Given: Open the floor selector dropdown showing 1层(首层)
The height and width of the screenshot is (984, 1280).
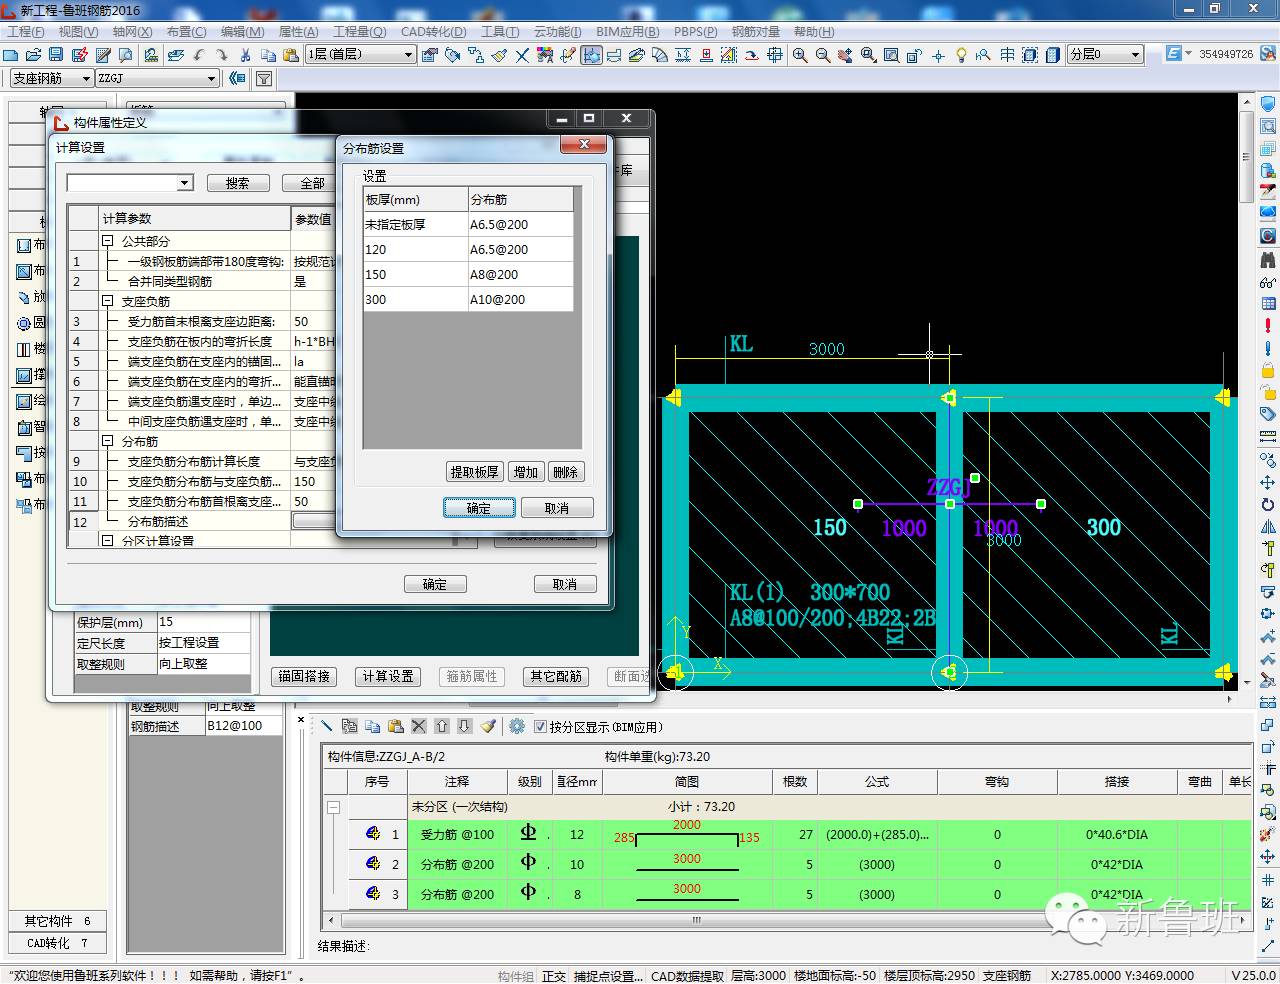Looking at the screenshot, I should tap(409, 55).
